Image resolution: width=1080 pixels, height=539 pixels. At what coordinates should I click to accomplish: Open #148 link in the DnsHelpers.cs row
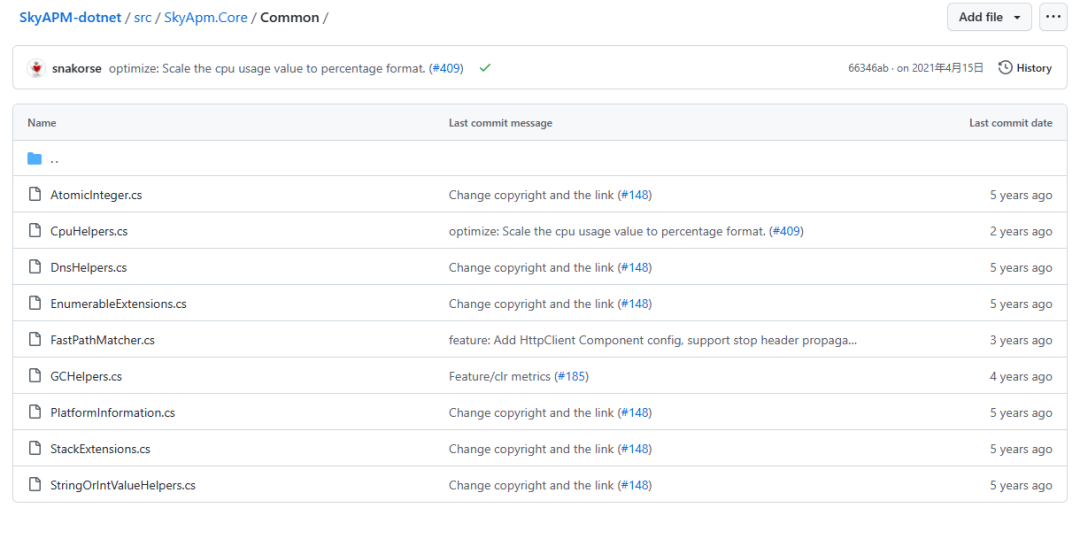click(x=634, y=267)
